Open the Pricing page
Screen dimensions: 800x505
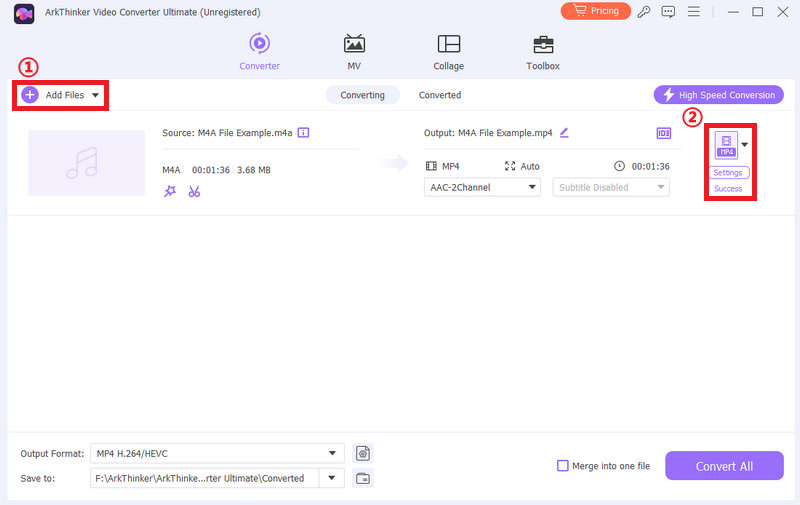click(x=595, y=11)
